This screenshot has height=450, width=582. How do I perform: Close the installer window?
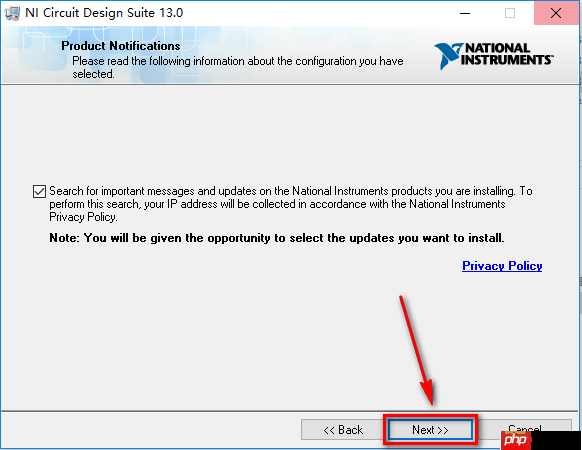point(556,13)
